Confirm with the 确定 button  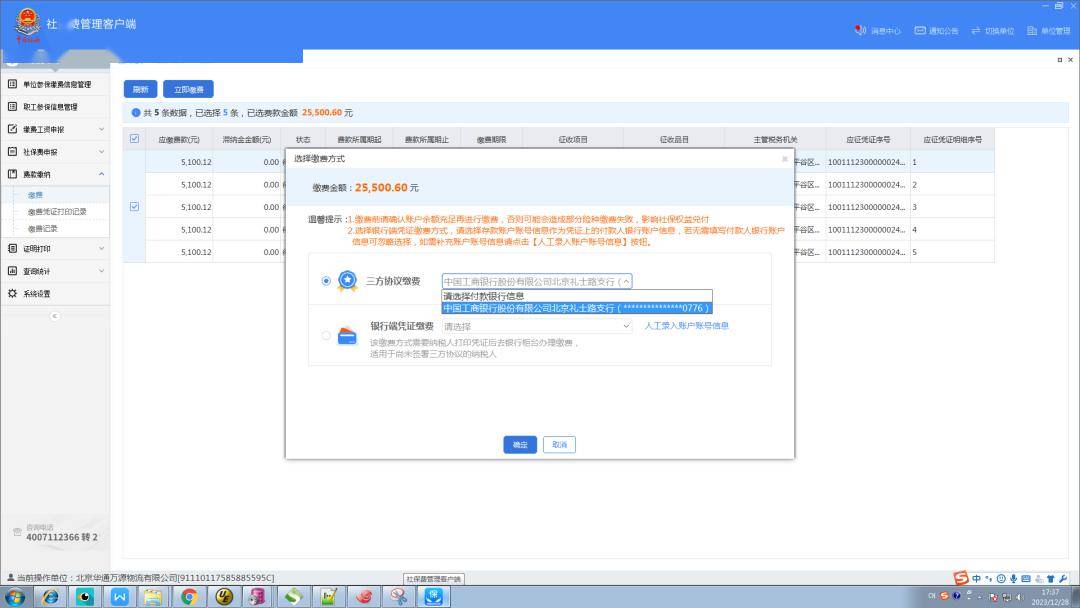click(520, 445)
